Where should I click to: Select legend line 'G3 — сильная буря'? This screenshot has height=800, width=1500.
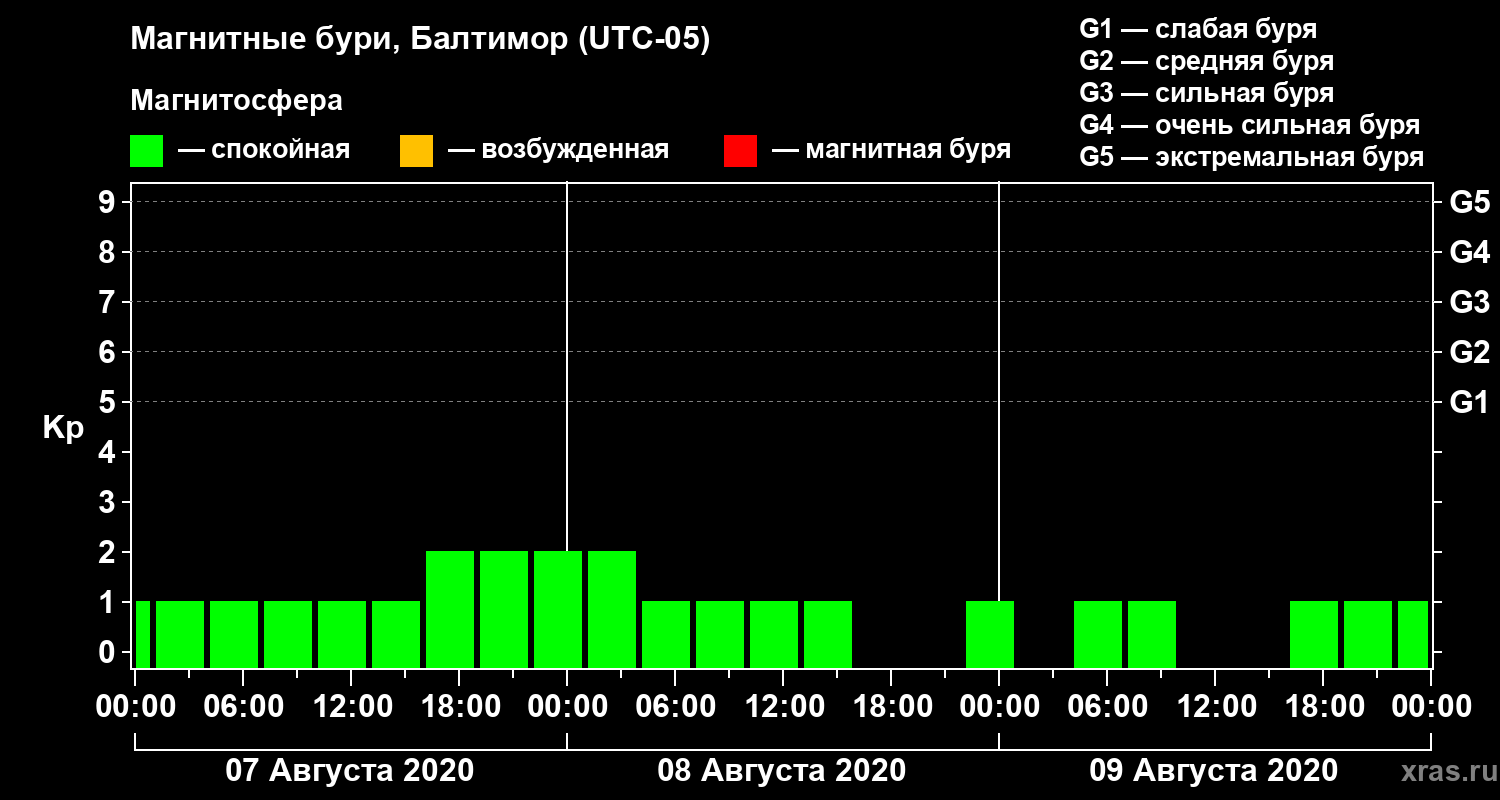(1207, 93)
